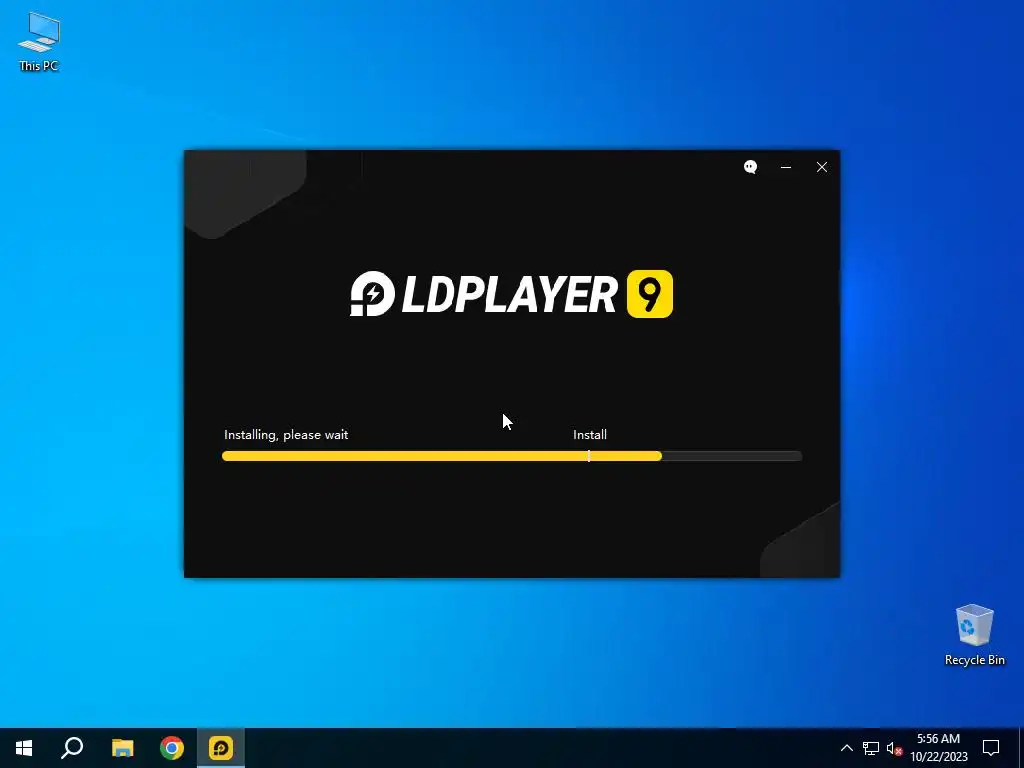Click the 'Installing, please wait' status text

[x=286, y=435]
